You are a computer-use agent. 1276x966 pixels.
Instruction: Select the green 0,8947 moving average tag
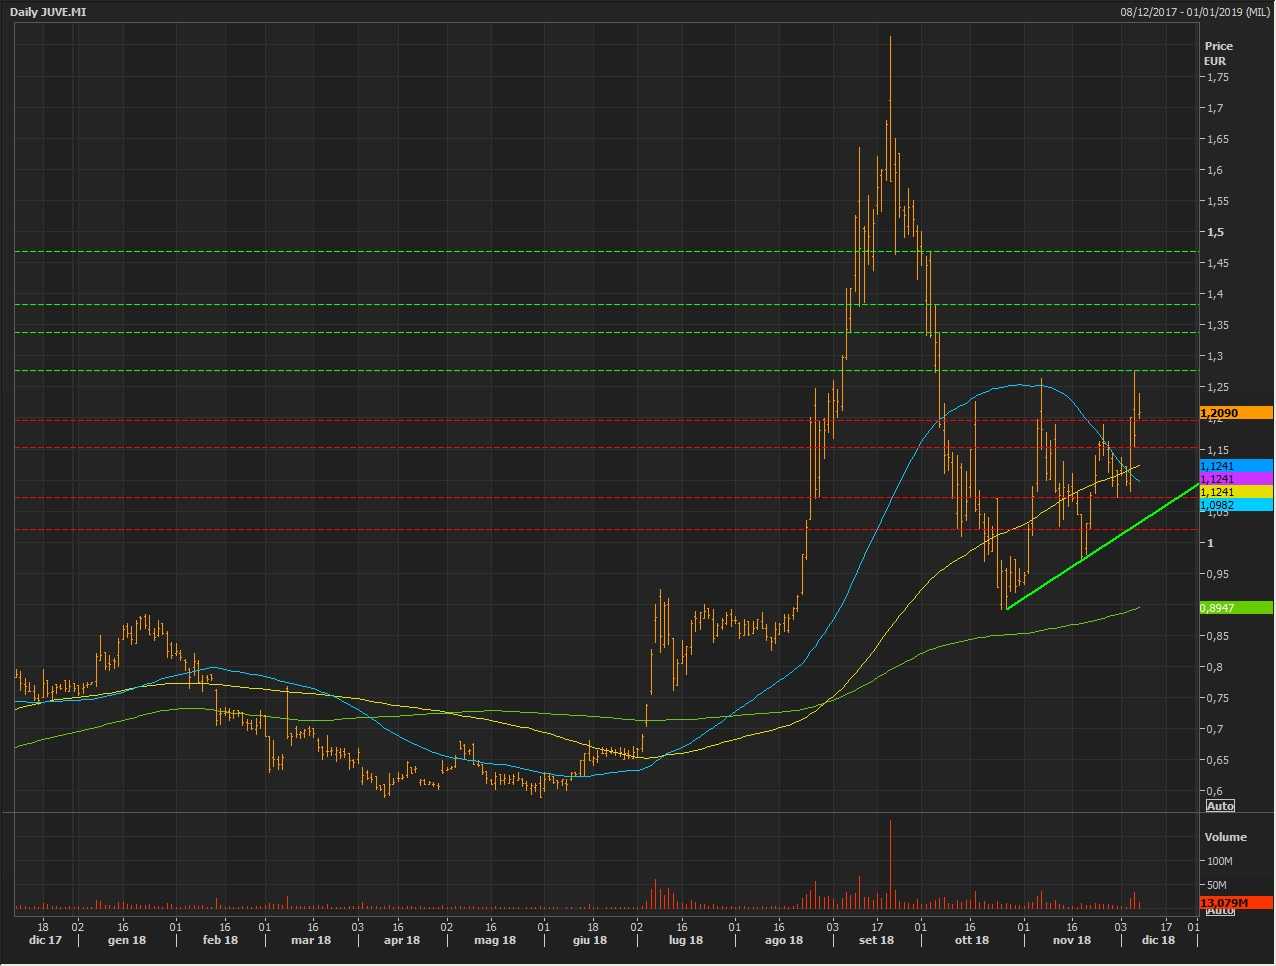pos(1236,608)
